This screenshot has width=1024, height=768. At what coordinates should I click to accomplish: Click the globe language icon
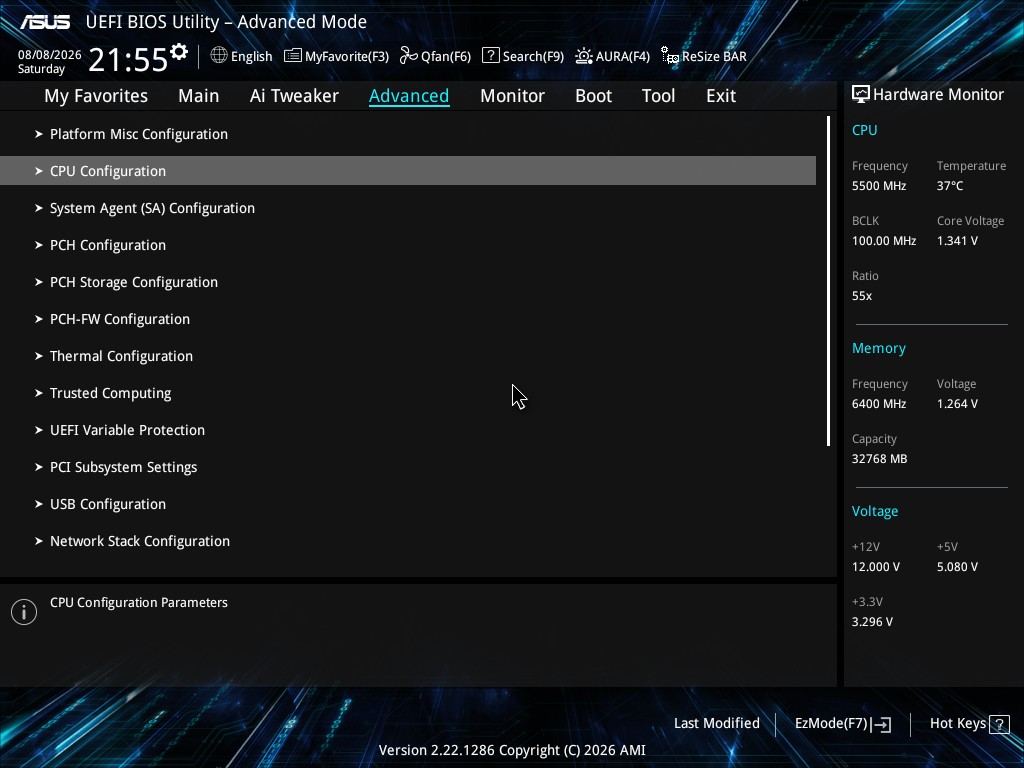(219, 56)
